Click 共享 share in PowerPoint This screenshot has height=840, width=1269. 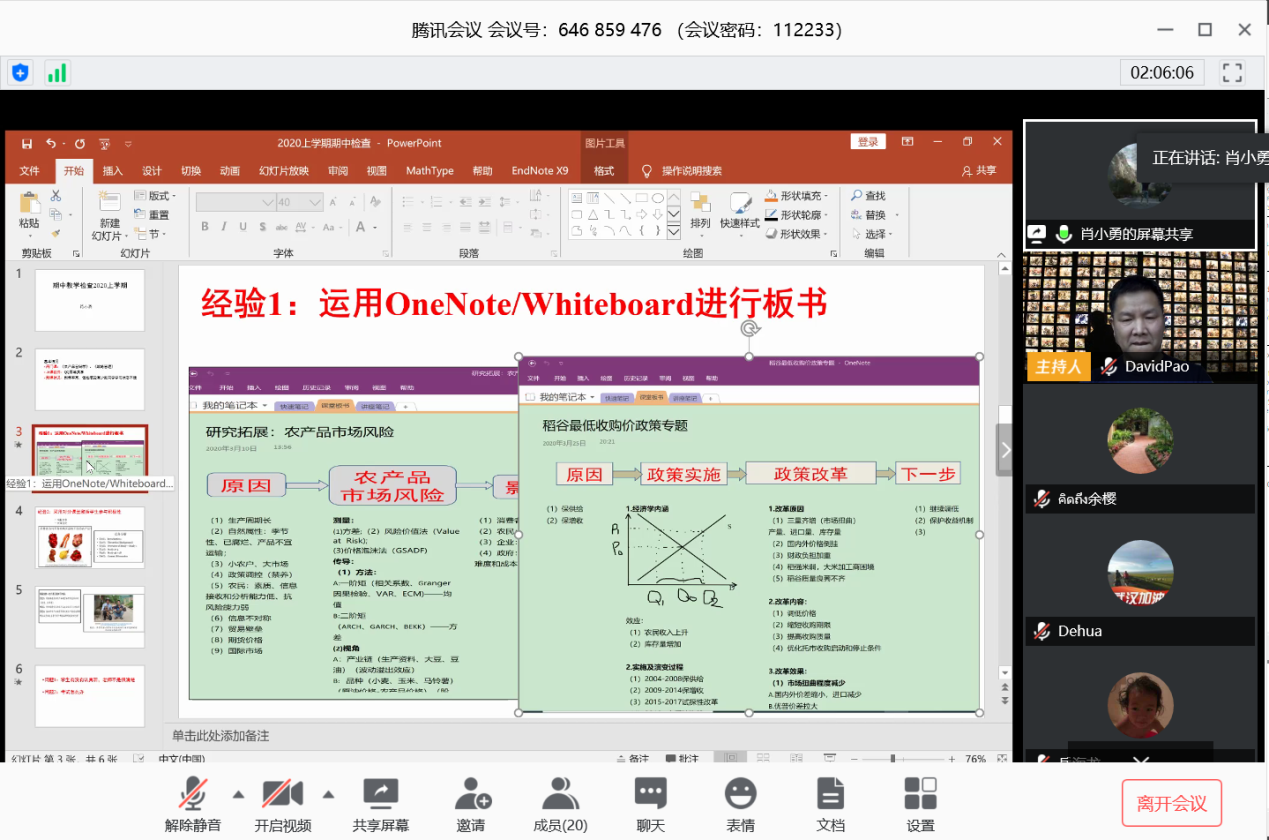coord(979,171)
